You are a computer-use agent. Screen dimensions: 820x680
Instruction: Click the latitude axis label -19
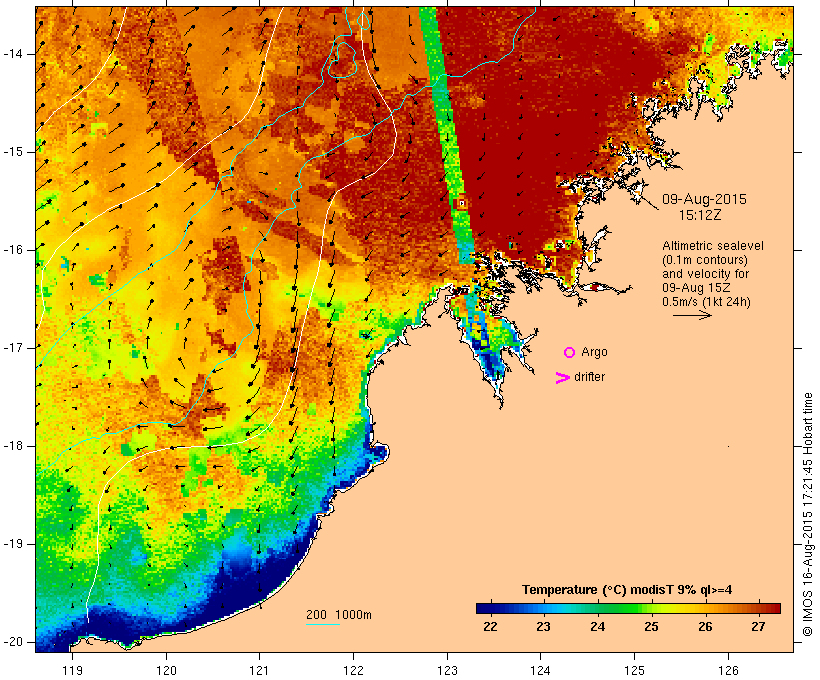coord(12,545)
